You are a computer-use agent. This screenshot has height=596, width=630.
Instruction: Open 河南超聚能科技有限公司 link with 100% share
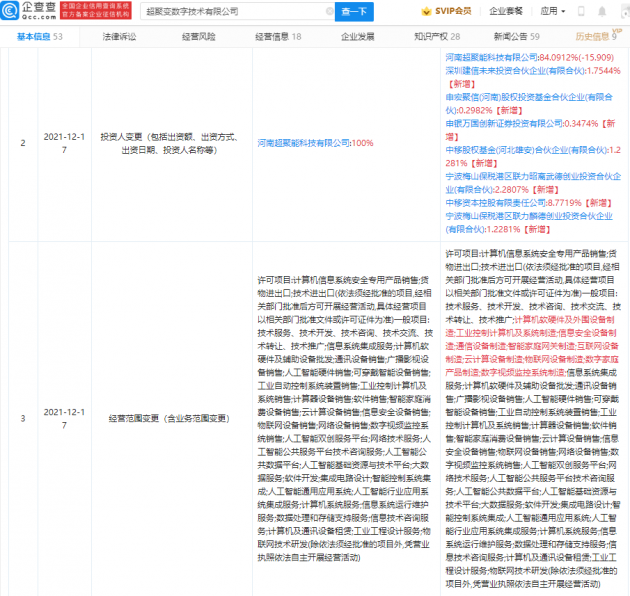click(303, 143)
